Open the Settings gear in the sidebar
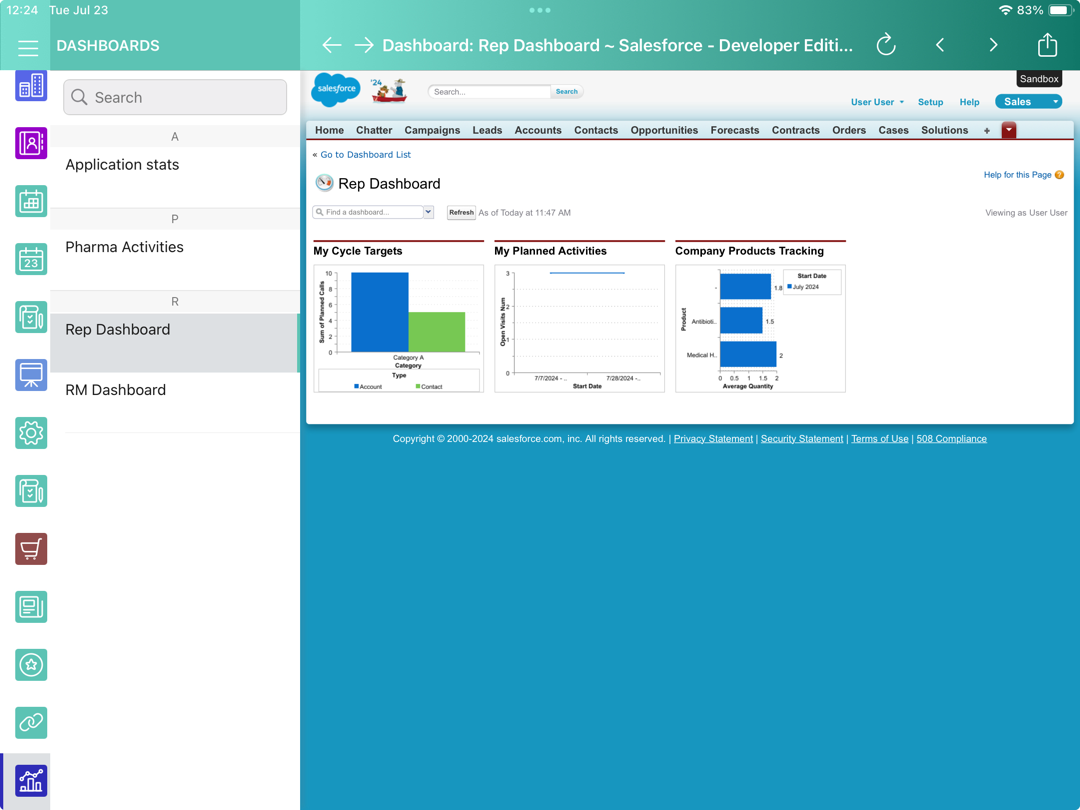This screenshot has height=810, width=1080. 30,433
